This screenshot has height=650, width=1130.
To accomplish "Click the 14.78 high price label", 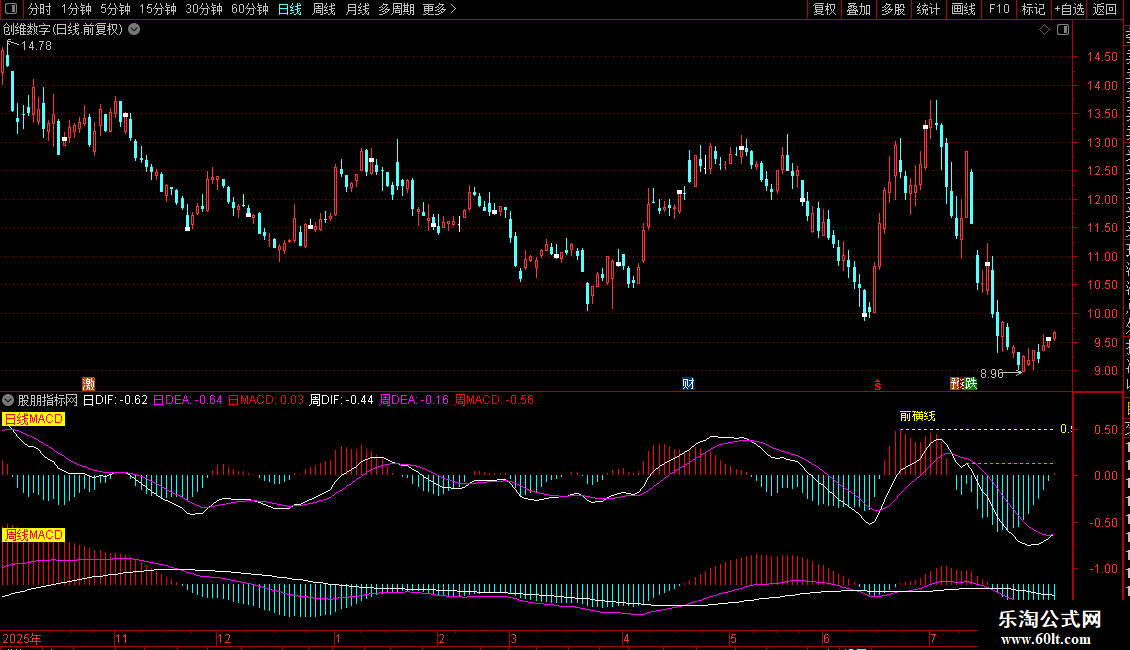I will pos(36,45).
